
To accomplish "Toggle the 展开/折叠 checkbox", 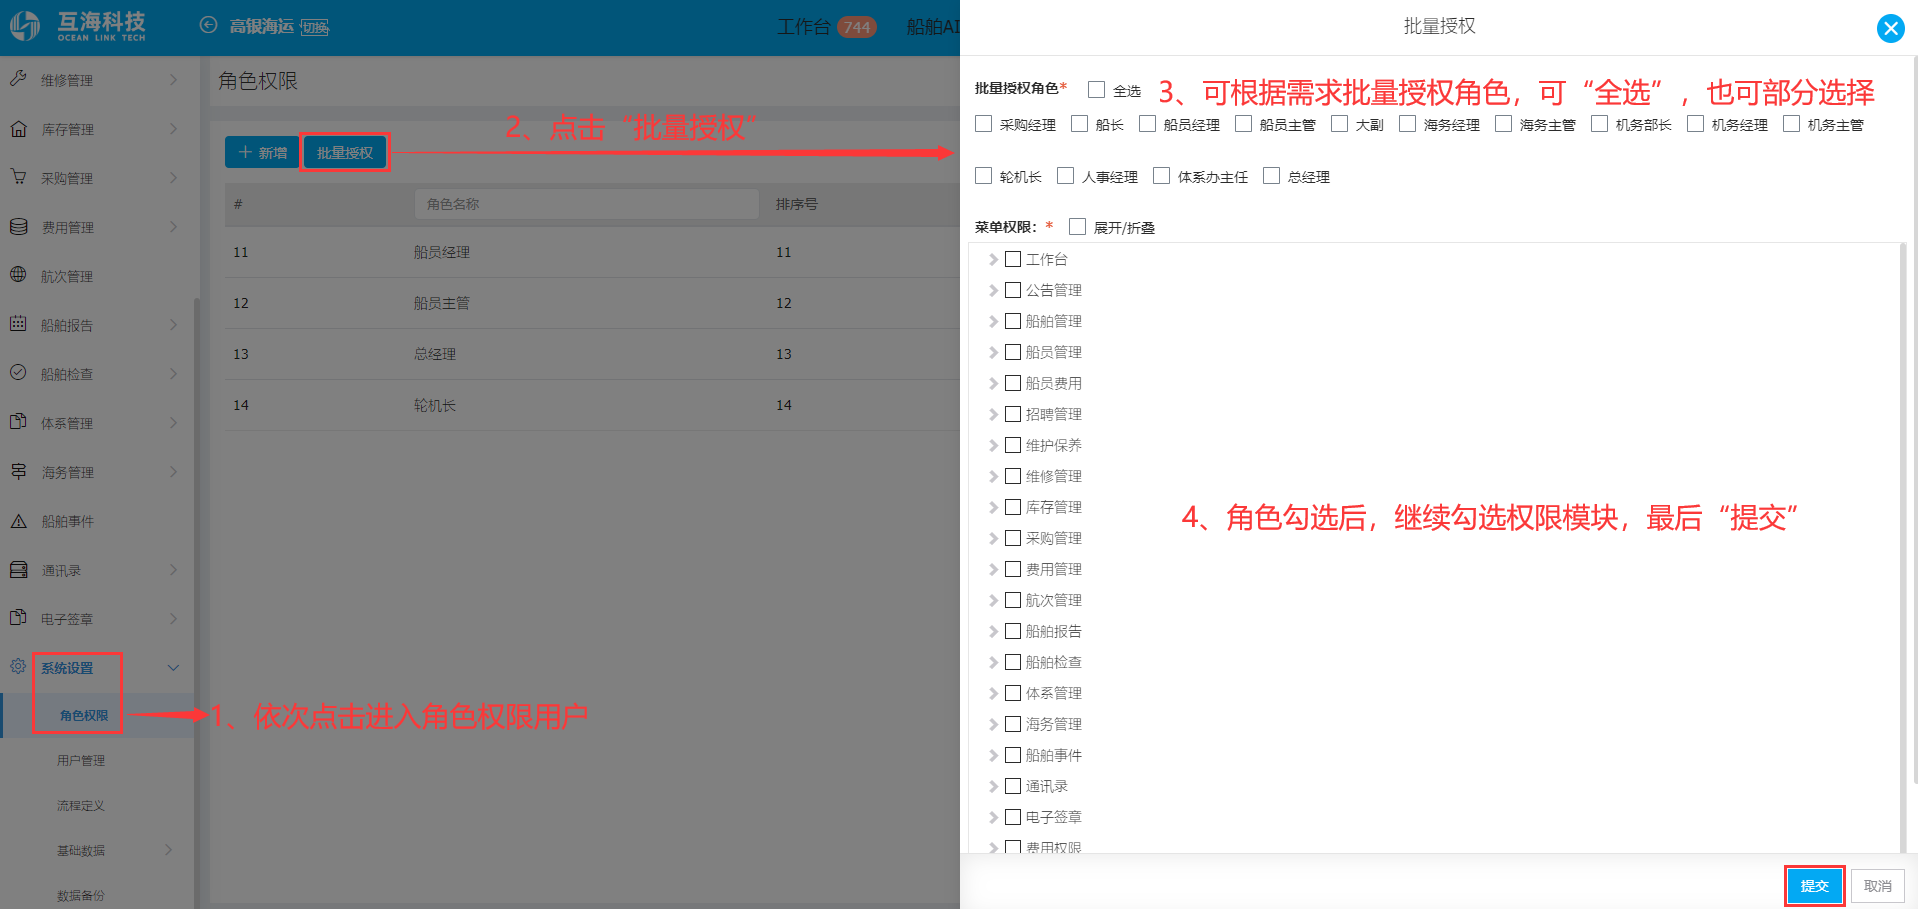I will coord(1077,227).
